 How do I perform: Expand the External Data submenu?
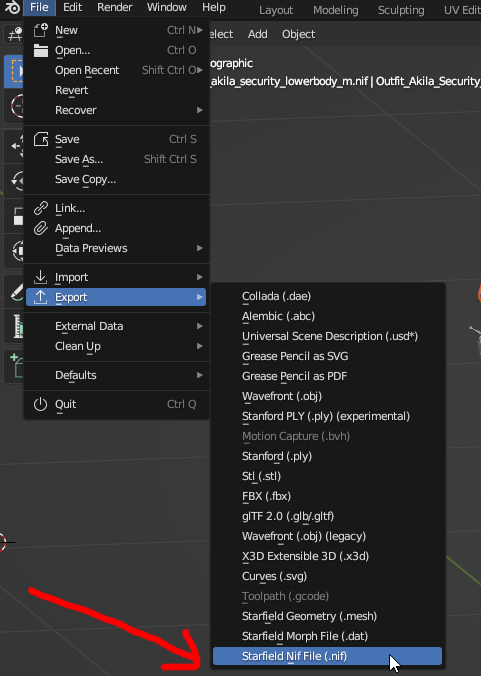click(x=116, y=326)
